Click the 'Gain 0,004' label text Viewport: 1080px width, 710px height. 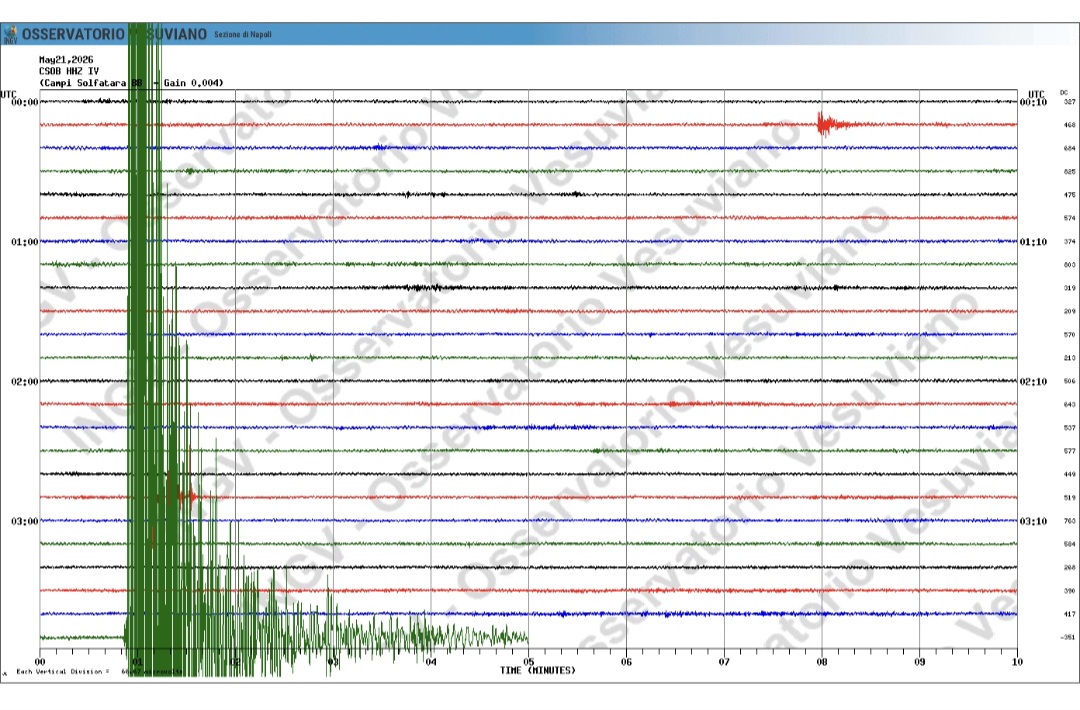click(x=194, y=83)
